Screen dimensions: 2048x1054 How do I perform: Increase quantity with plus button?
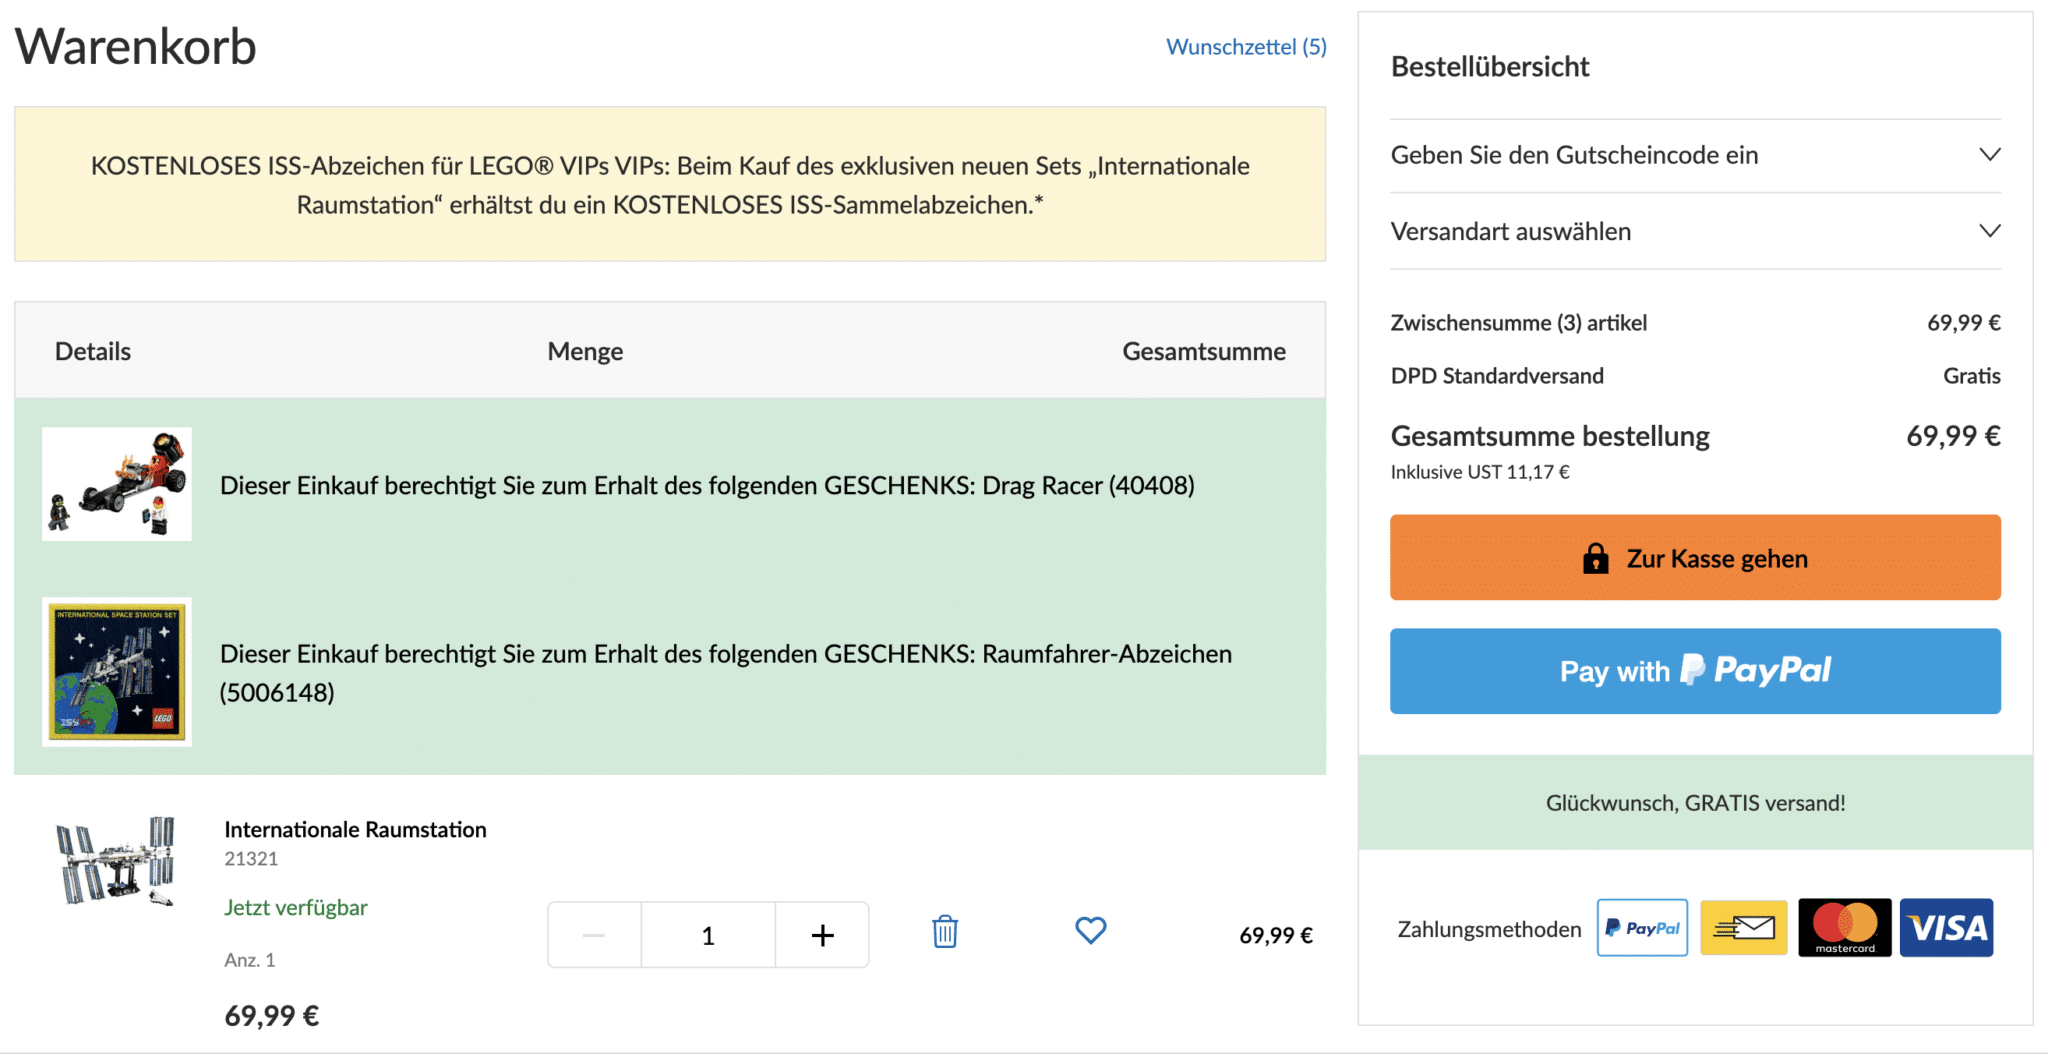pos(822,935)
